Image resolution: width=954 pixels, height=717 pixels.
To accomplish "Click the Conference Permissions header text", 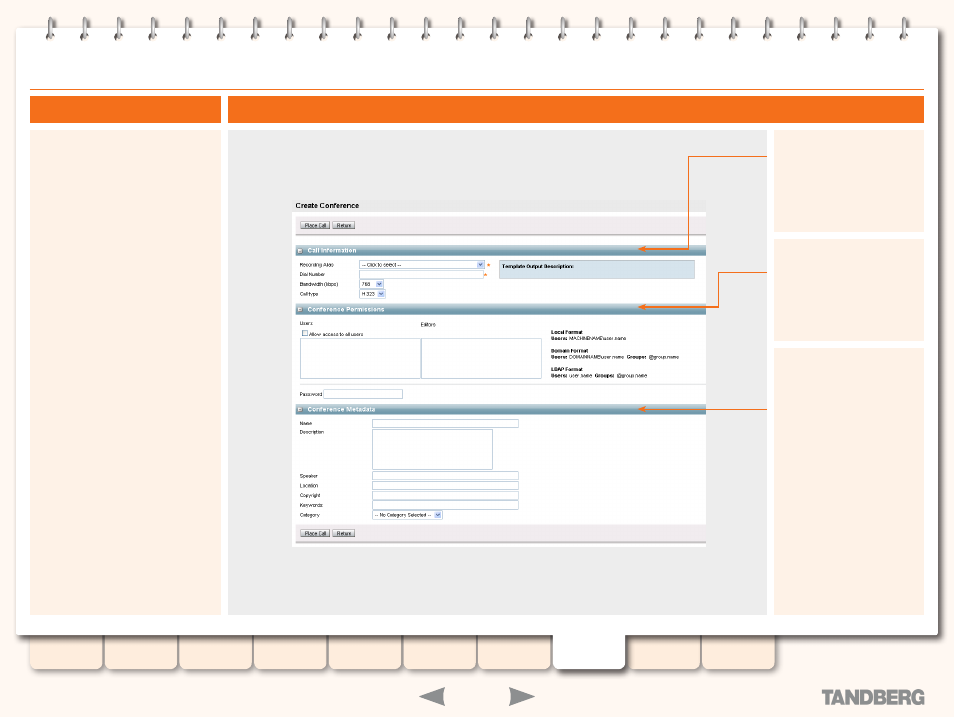I will 346,310.
